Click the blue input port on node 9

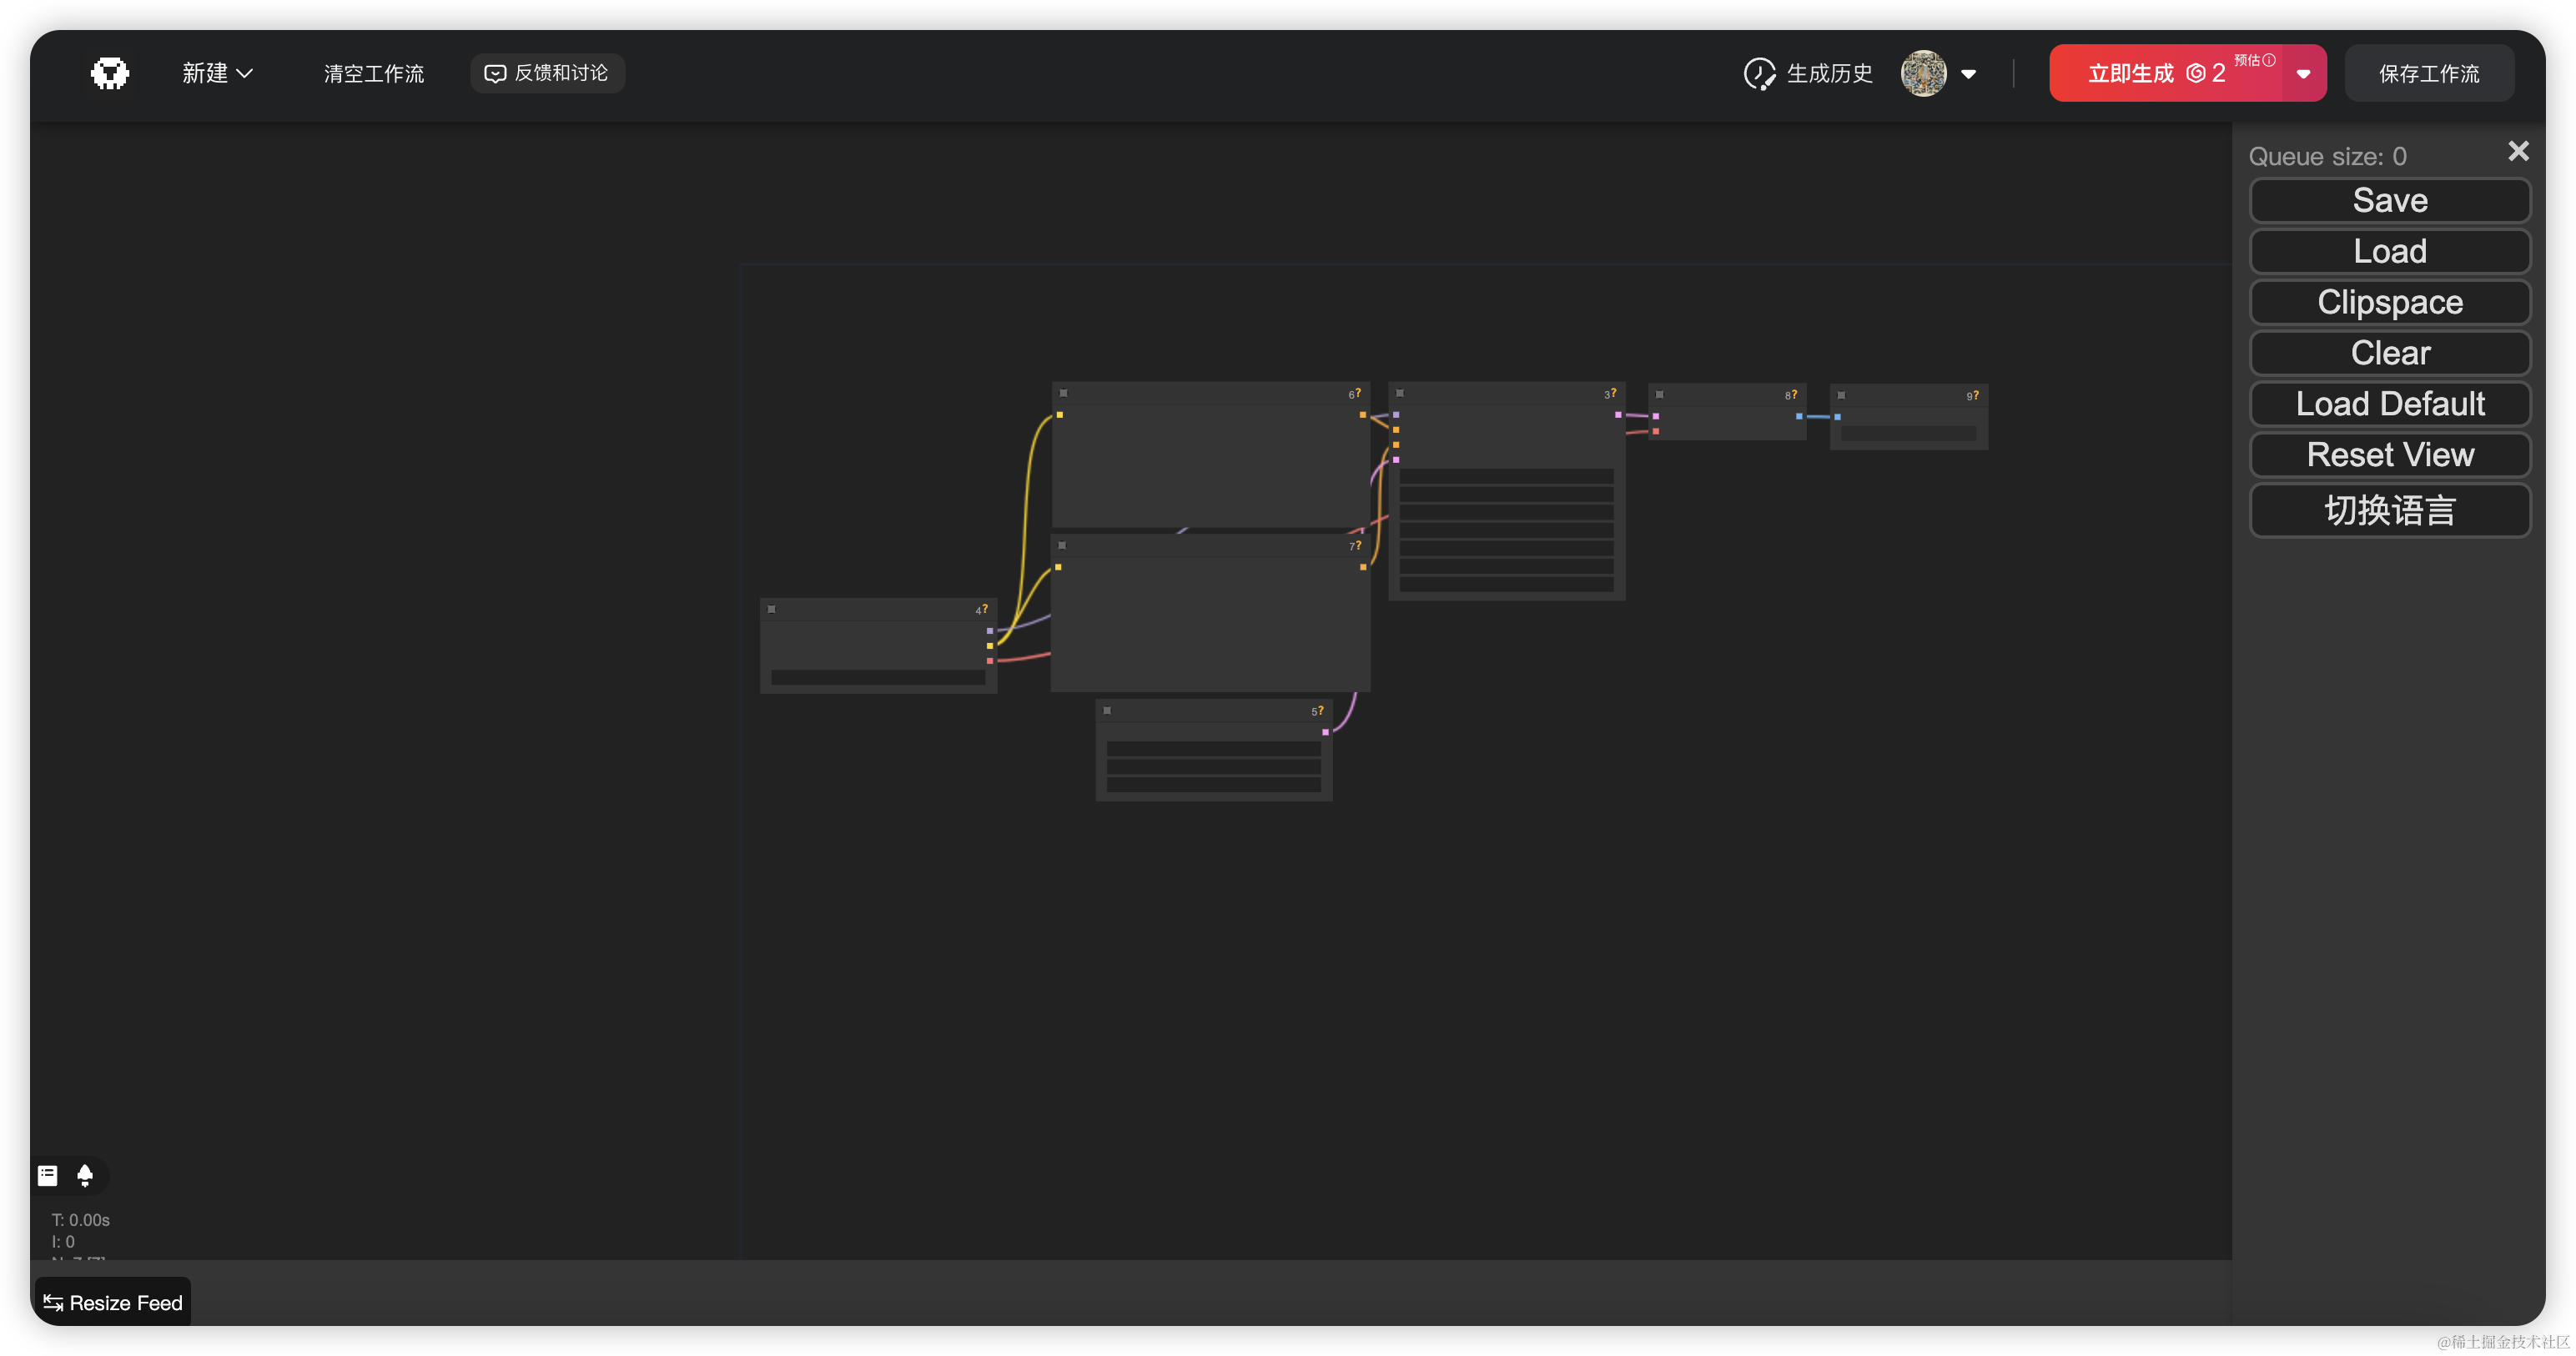click(x=1837, y=417)
